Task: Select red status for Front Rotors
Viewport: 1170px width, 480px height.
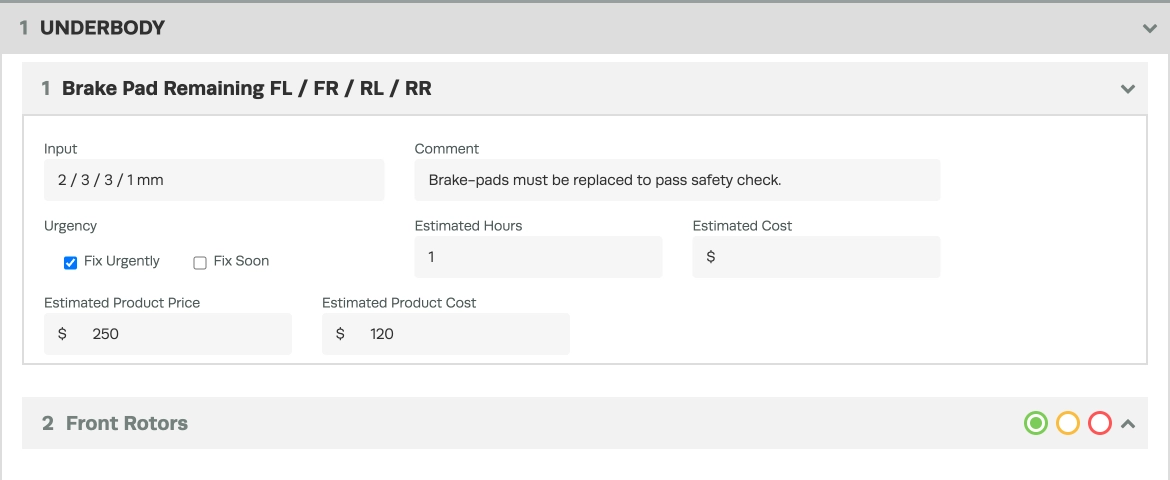Action: [x=1100, y=423]
